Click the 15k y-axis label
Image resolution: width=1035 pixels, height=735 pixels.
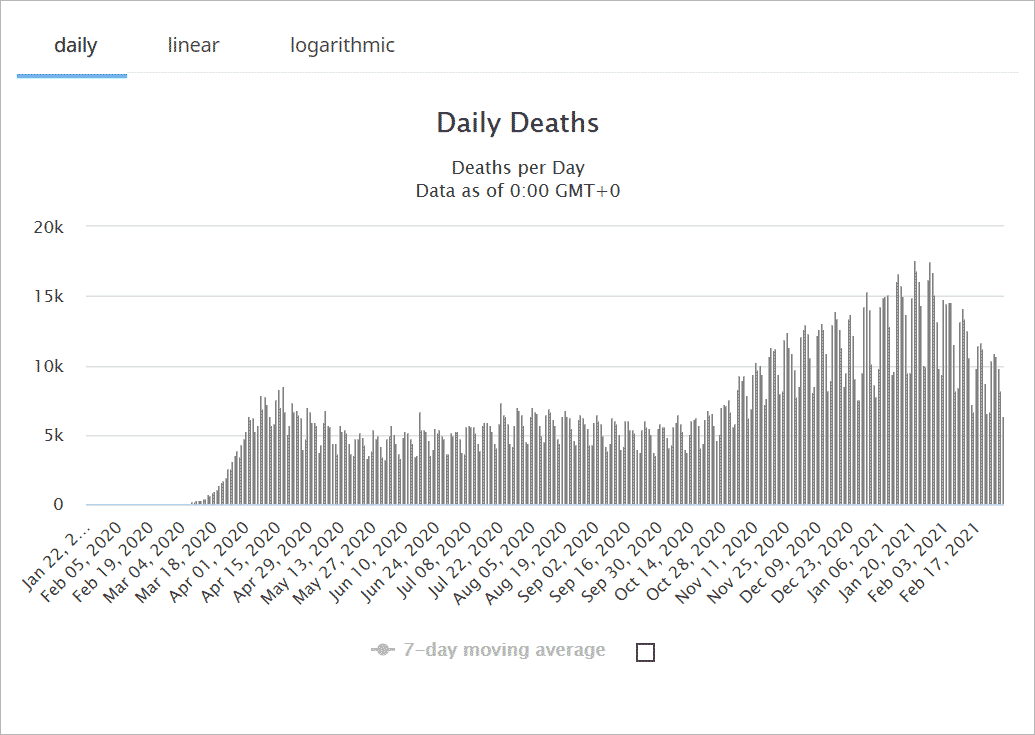point(48,297)
